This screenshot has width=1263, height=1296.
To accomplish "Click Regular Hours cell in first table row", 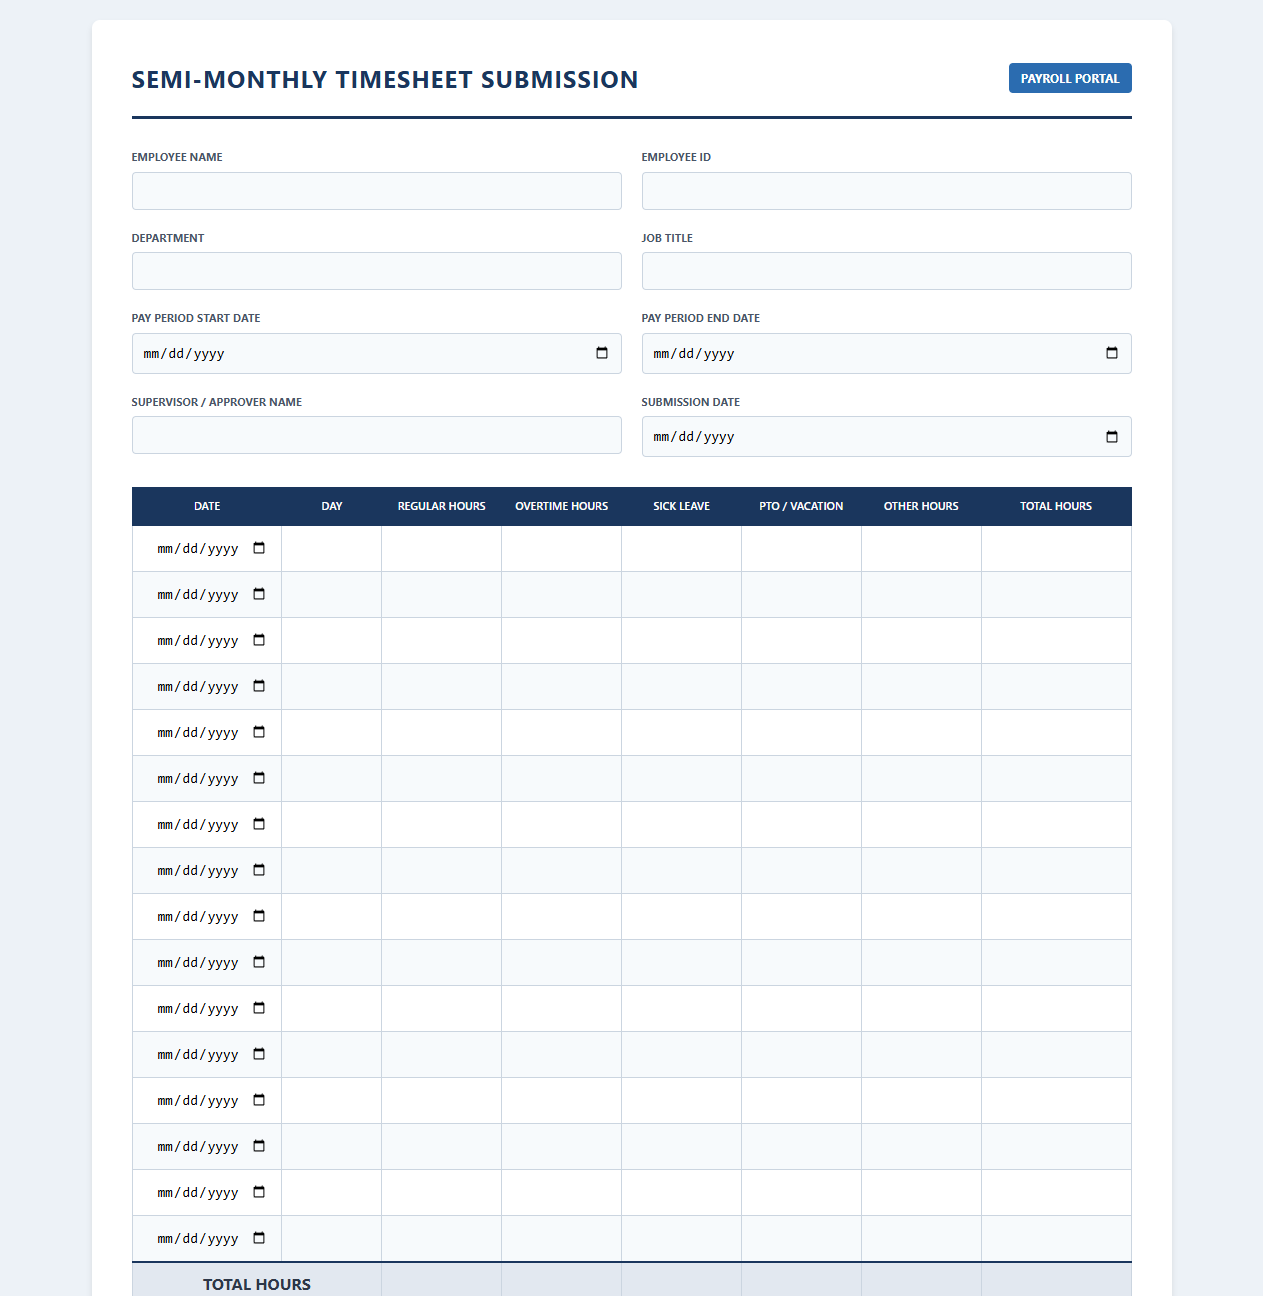I will (442, 549).
